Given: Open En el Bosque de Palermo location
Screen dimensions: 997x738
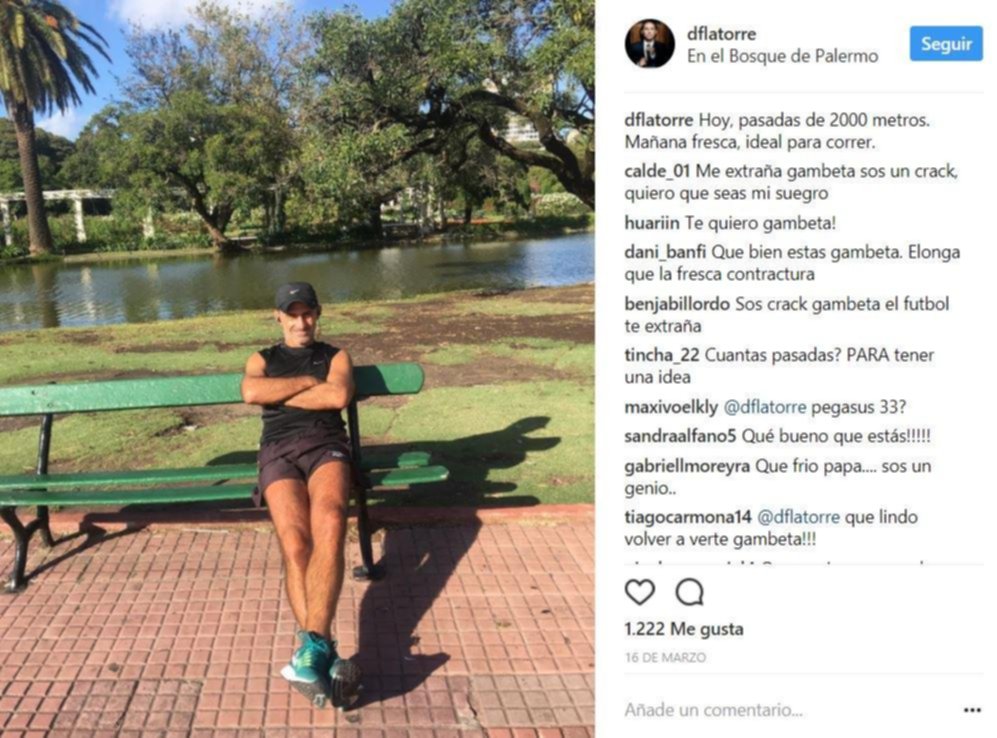Looking at the screenshot, I should (x=782, y=57).
